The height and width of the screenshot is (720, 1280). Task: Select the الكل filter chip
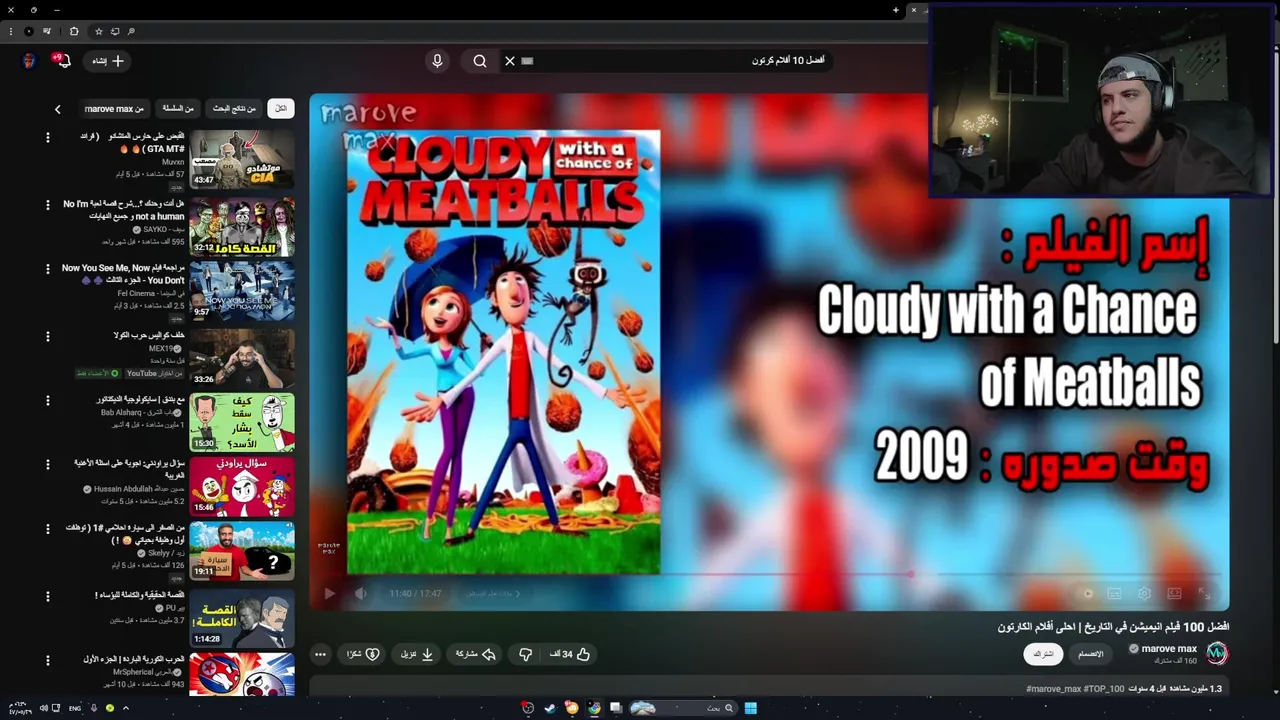pyautogui.click(x=281, y=108)
